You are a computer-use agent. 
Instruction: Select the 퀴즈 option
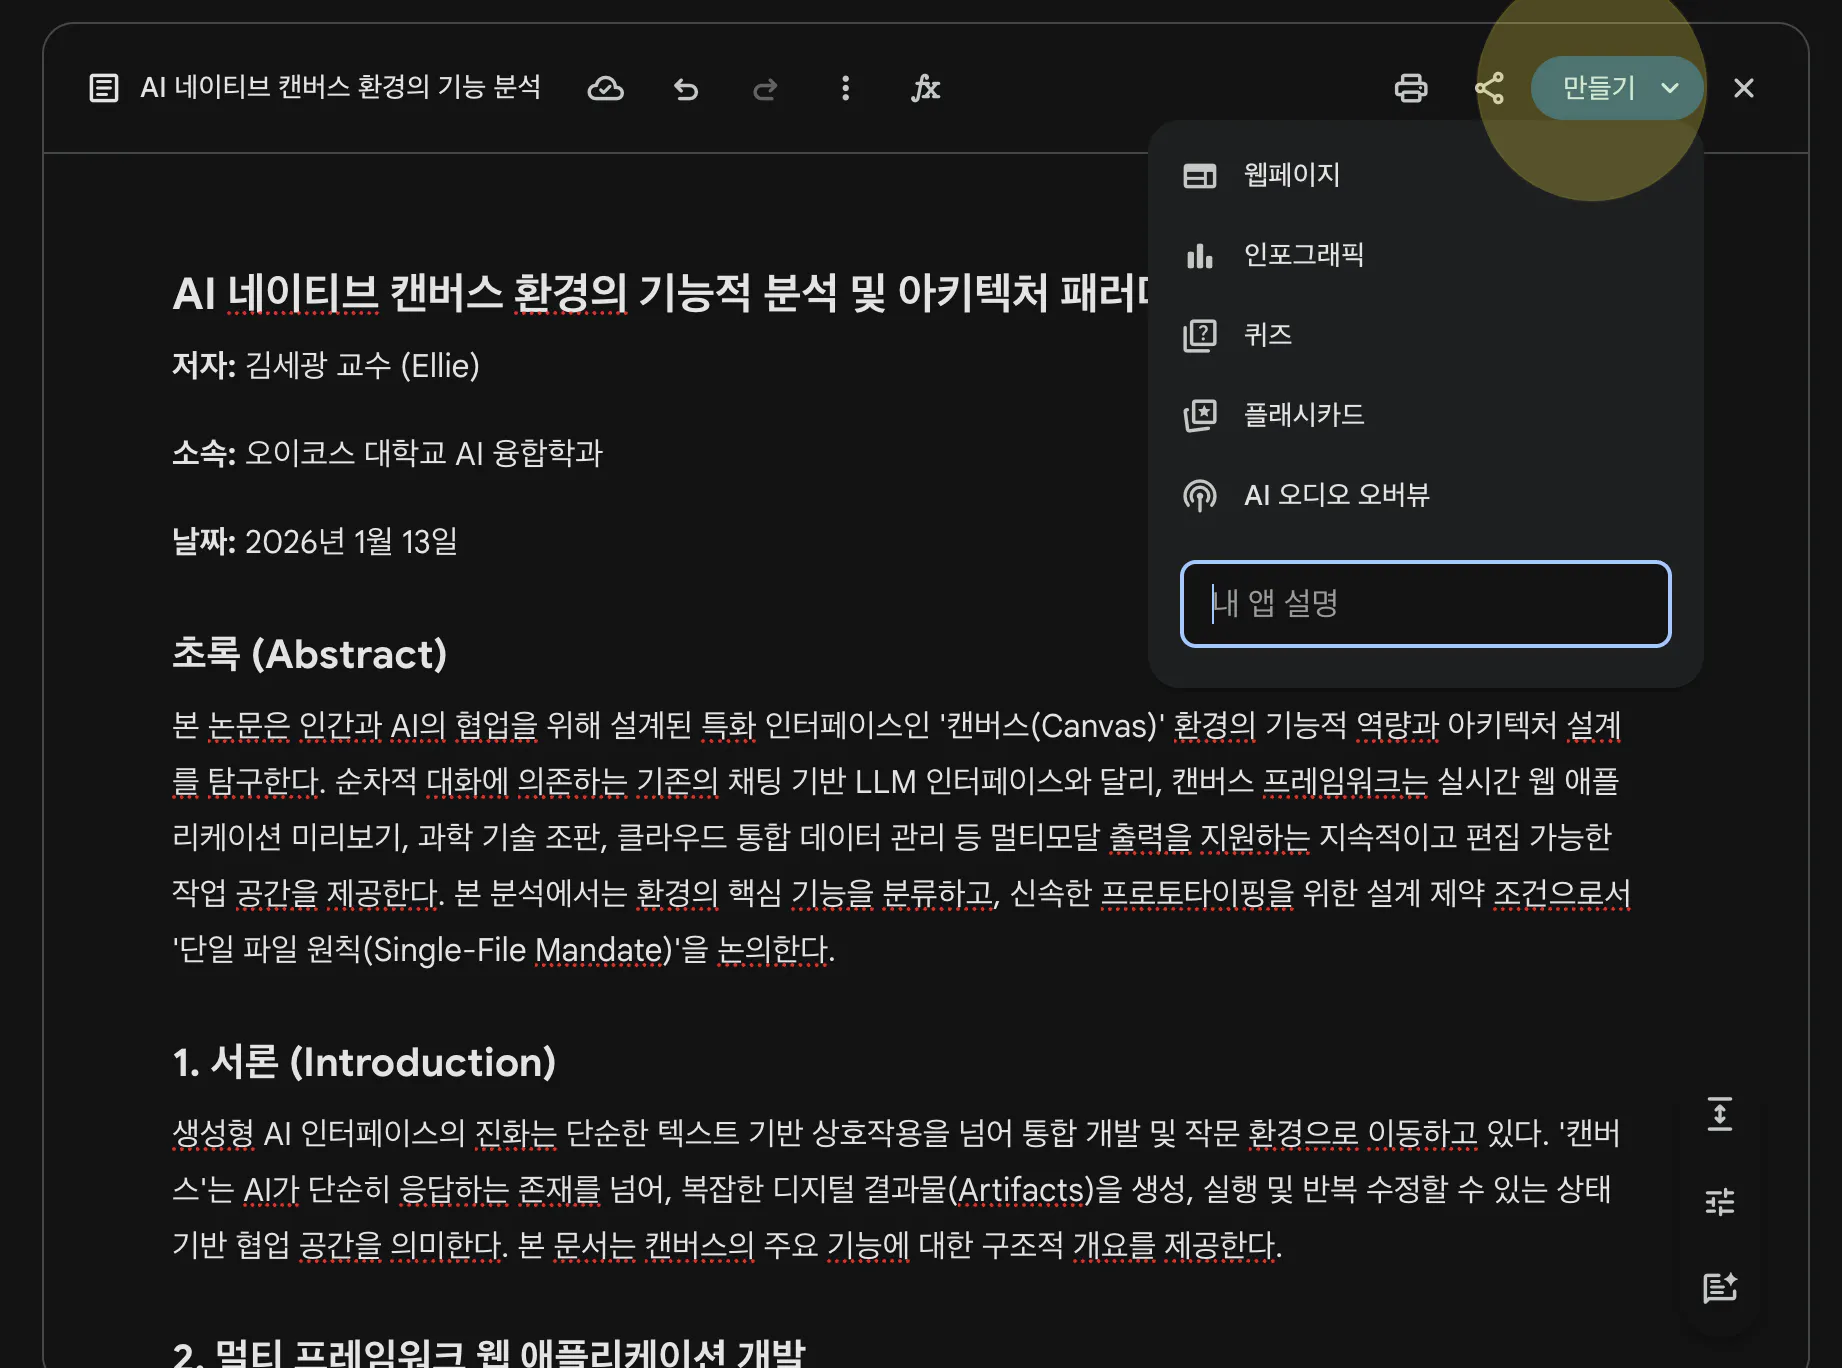1267,335
